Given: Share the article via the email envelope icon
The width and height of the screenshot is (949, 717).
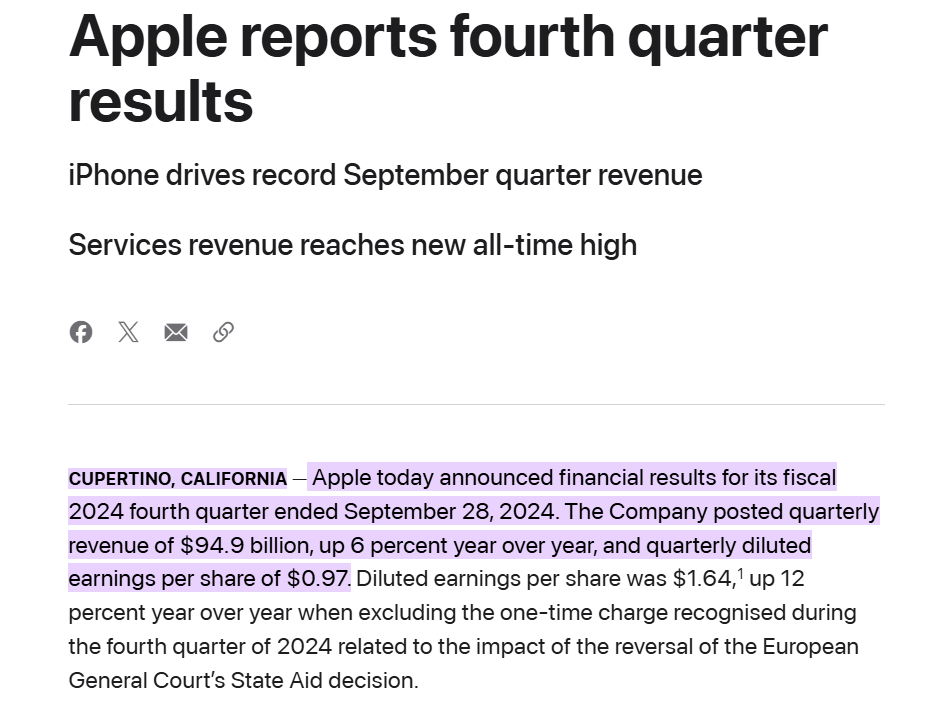Looking at the screenshot, I should click(176, 332).
